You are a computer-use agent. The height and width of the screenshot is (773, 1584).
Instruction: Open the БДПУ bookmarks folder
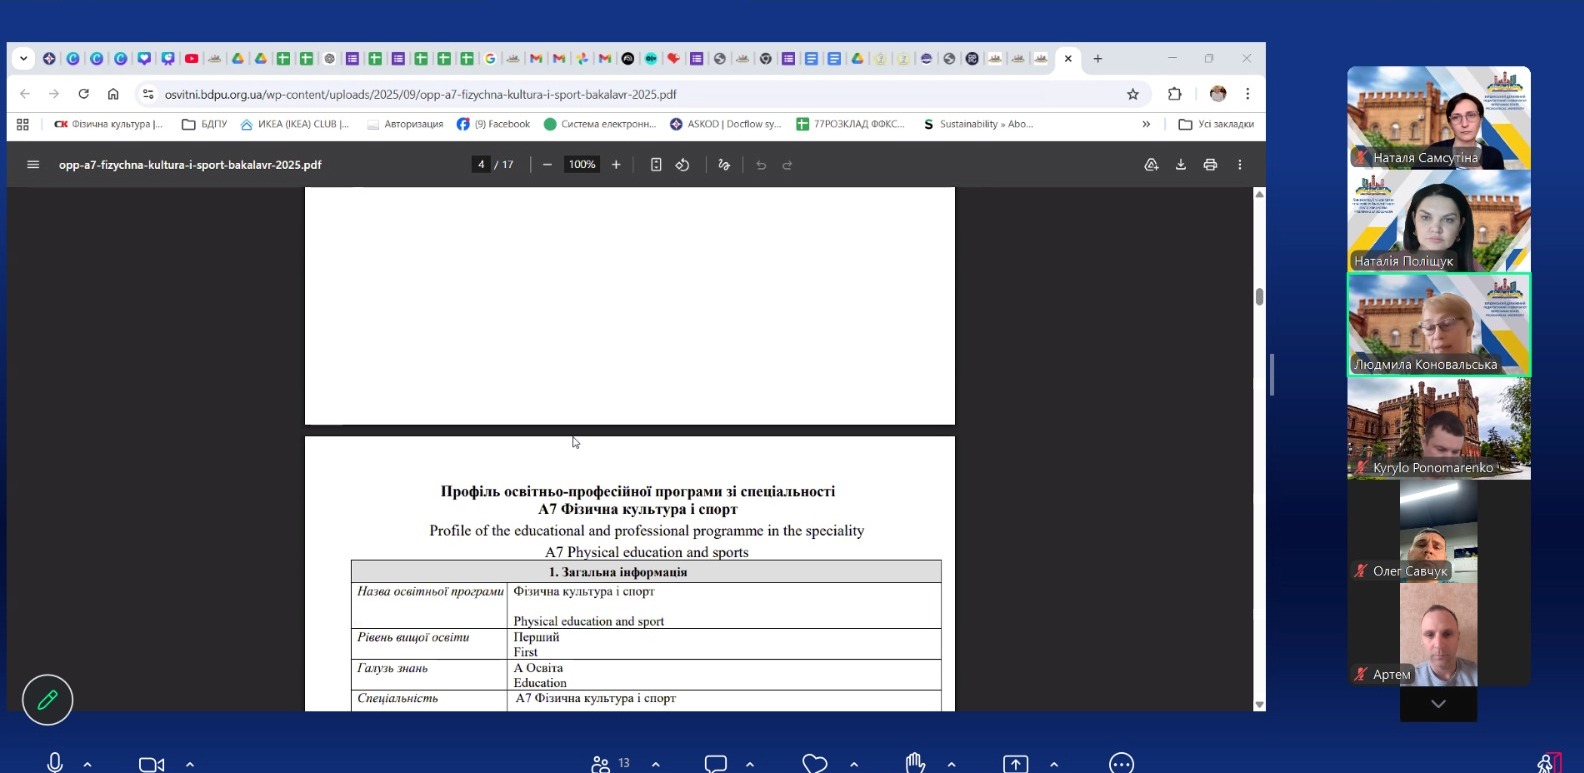tap(204, 124)
